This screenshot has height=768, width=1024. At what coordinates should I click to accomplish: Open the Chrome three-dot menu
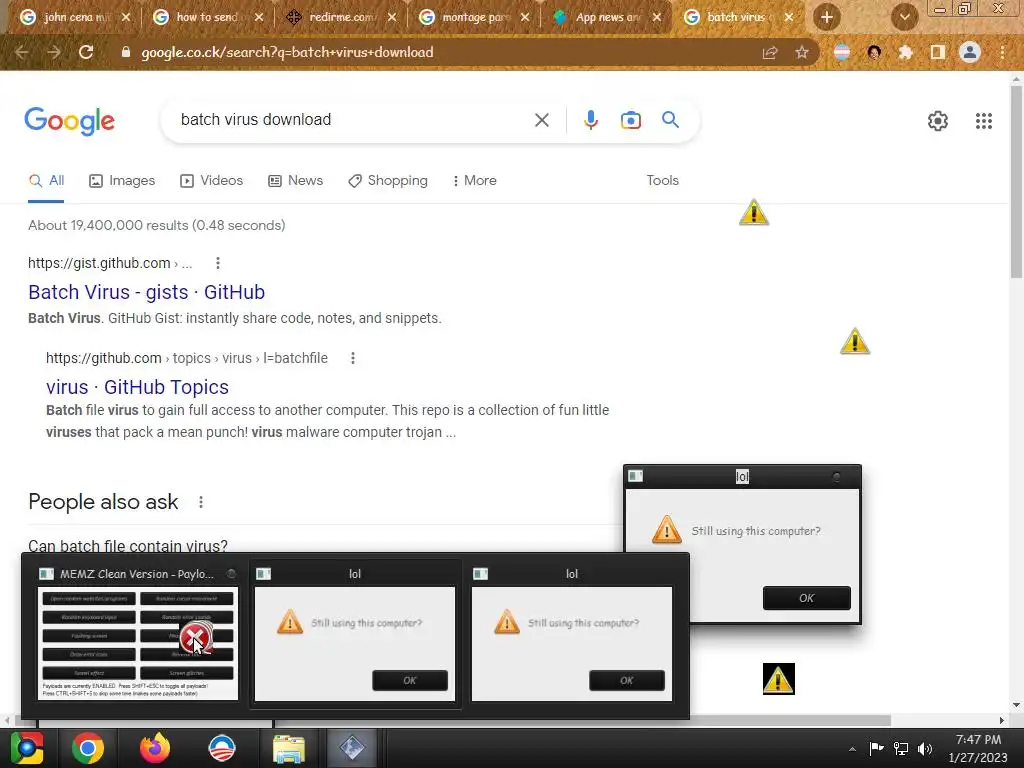click(1002, 52)
